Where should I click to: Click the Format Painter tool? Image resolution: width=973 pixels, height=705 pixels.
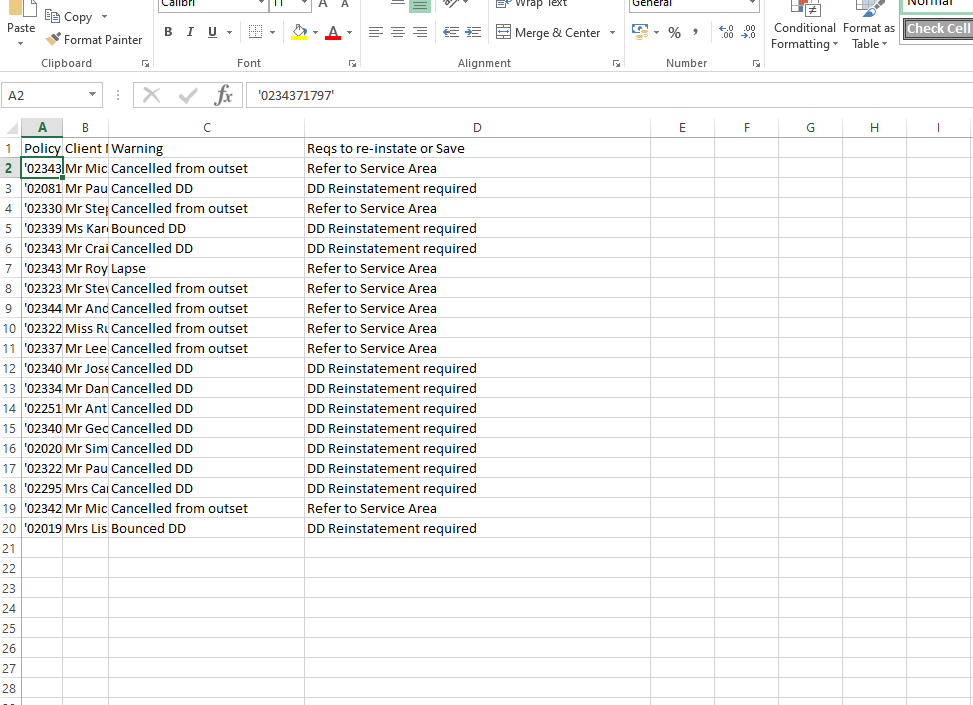click(94, 40)
